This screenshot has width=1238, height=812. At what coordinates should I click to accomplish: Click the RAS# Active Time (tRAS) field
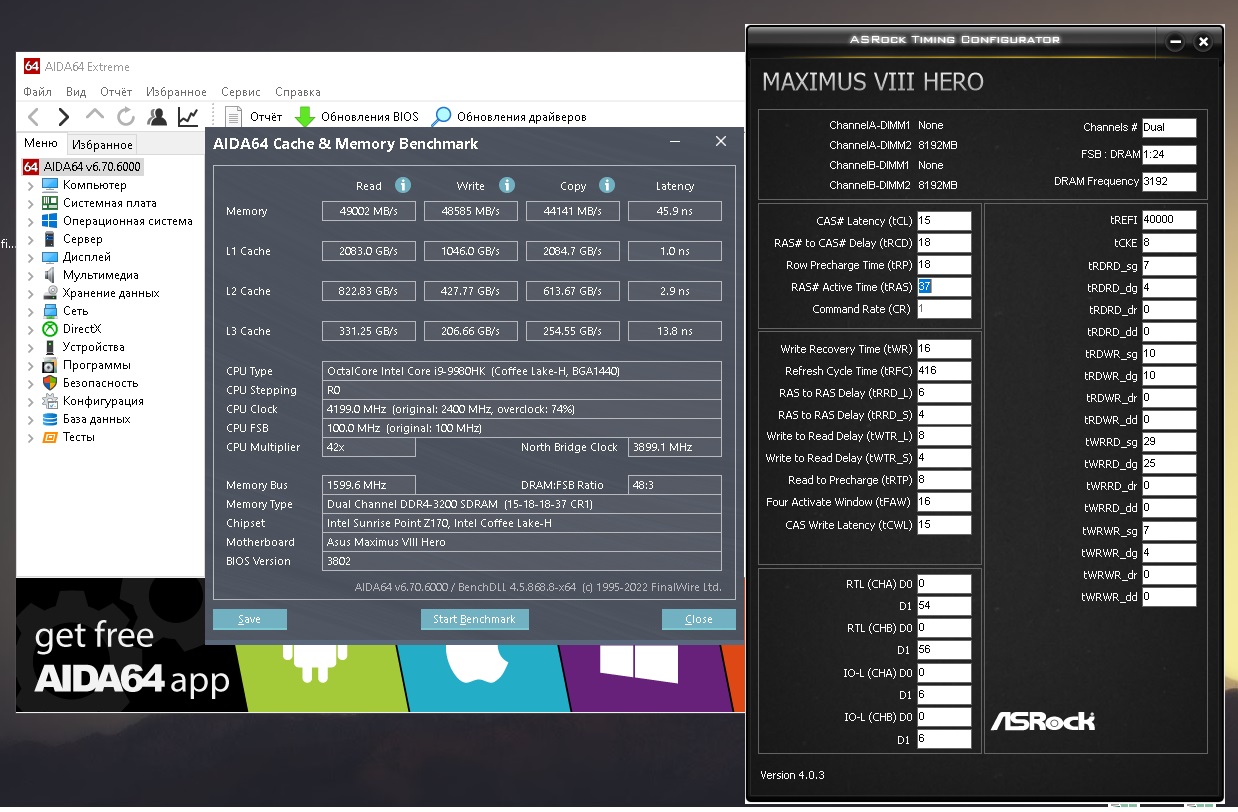click(943, 287)
